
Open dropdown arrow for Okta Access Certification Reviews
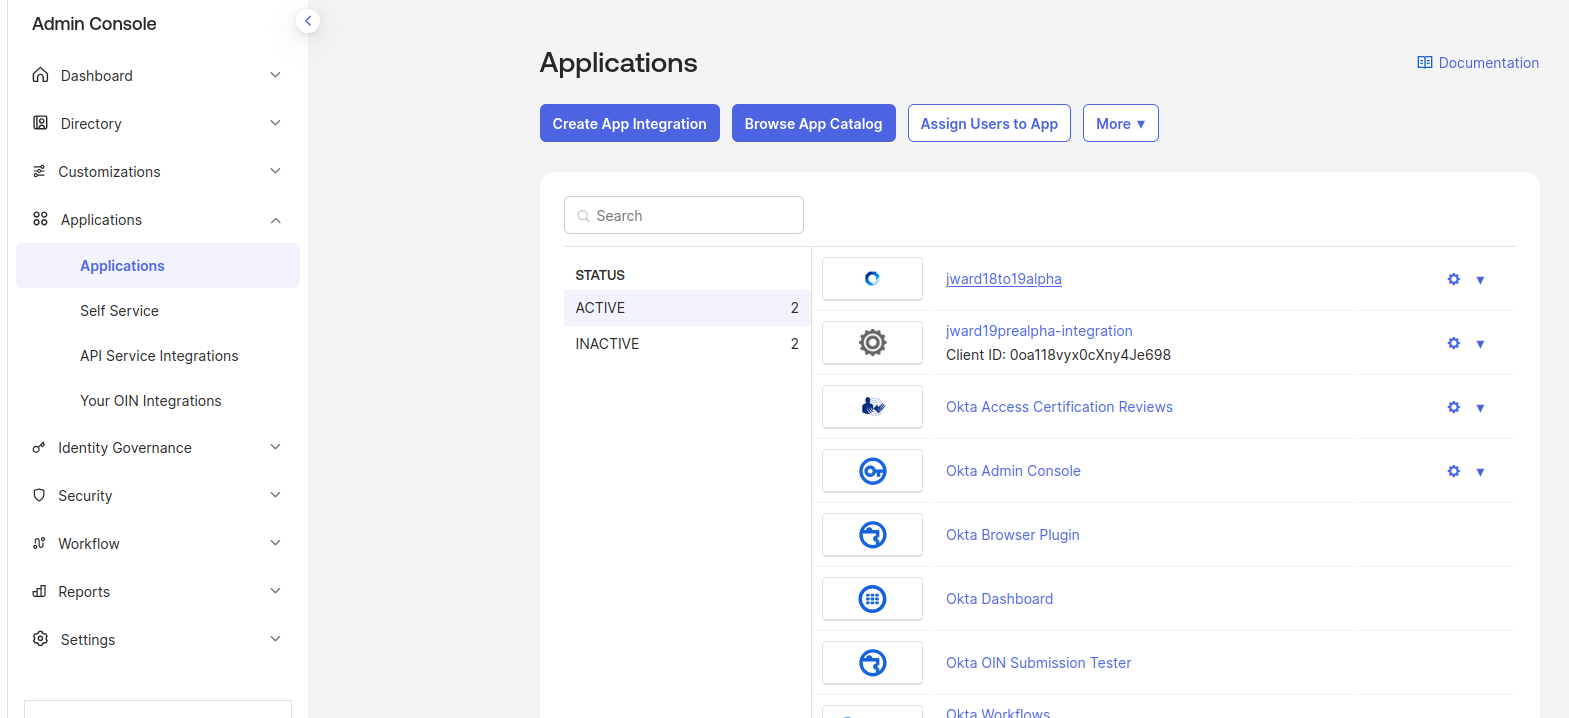pyautogui.click(x=1480, y=408)
